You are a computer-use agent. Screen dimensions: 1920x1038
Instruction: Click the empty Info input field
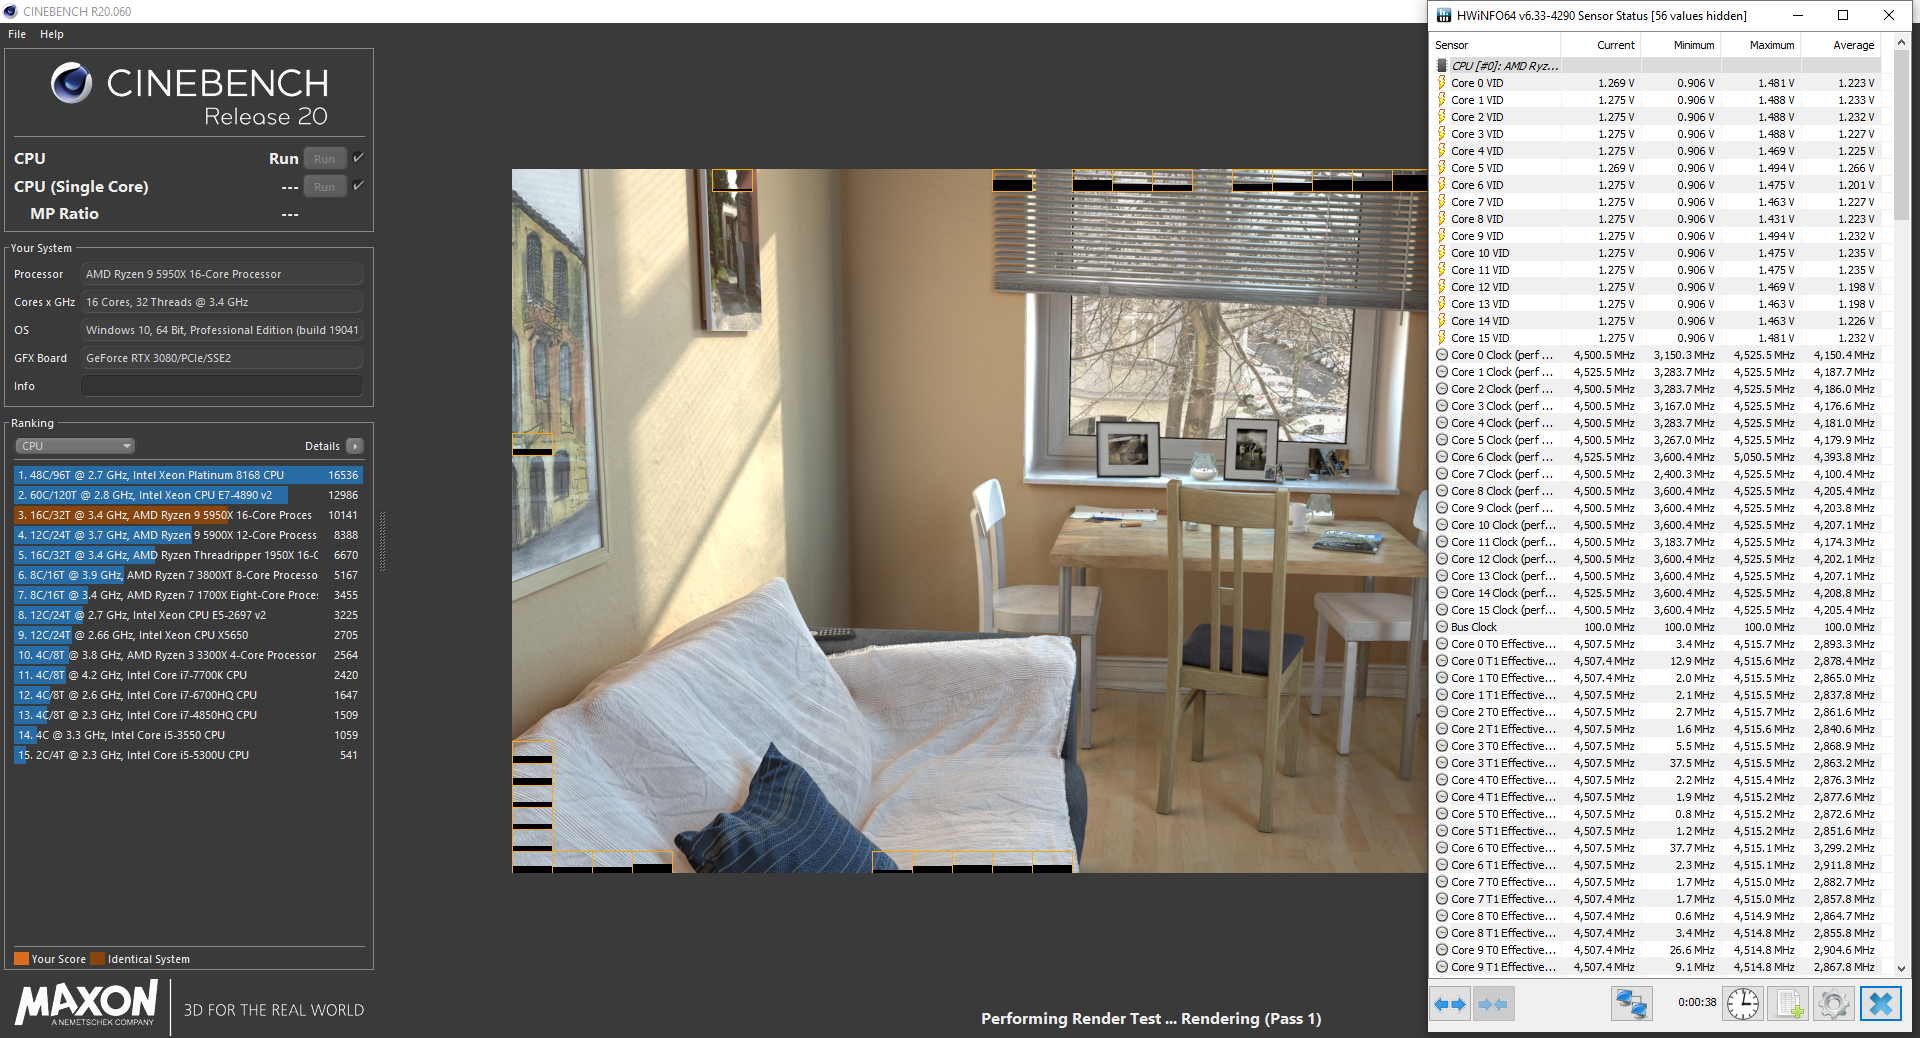coord(222,386)
